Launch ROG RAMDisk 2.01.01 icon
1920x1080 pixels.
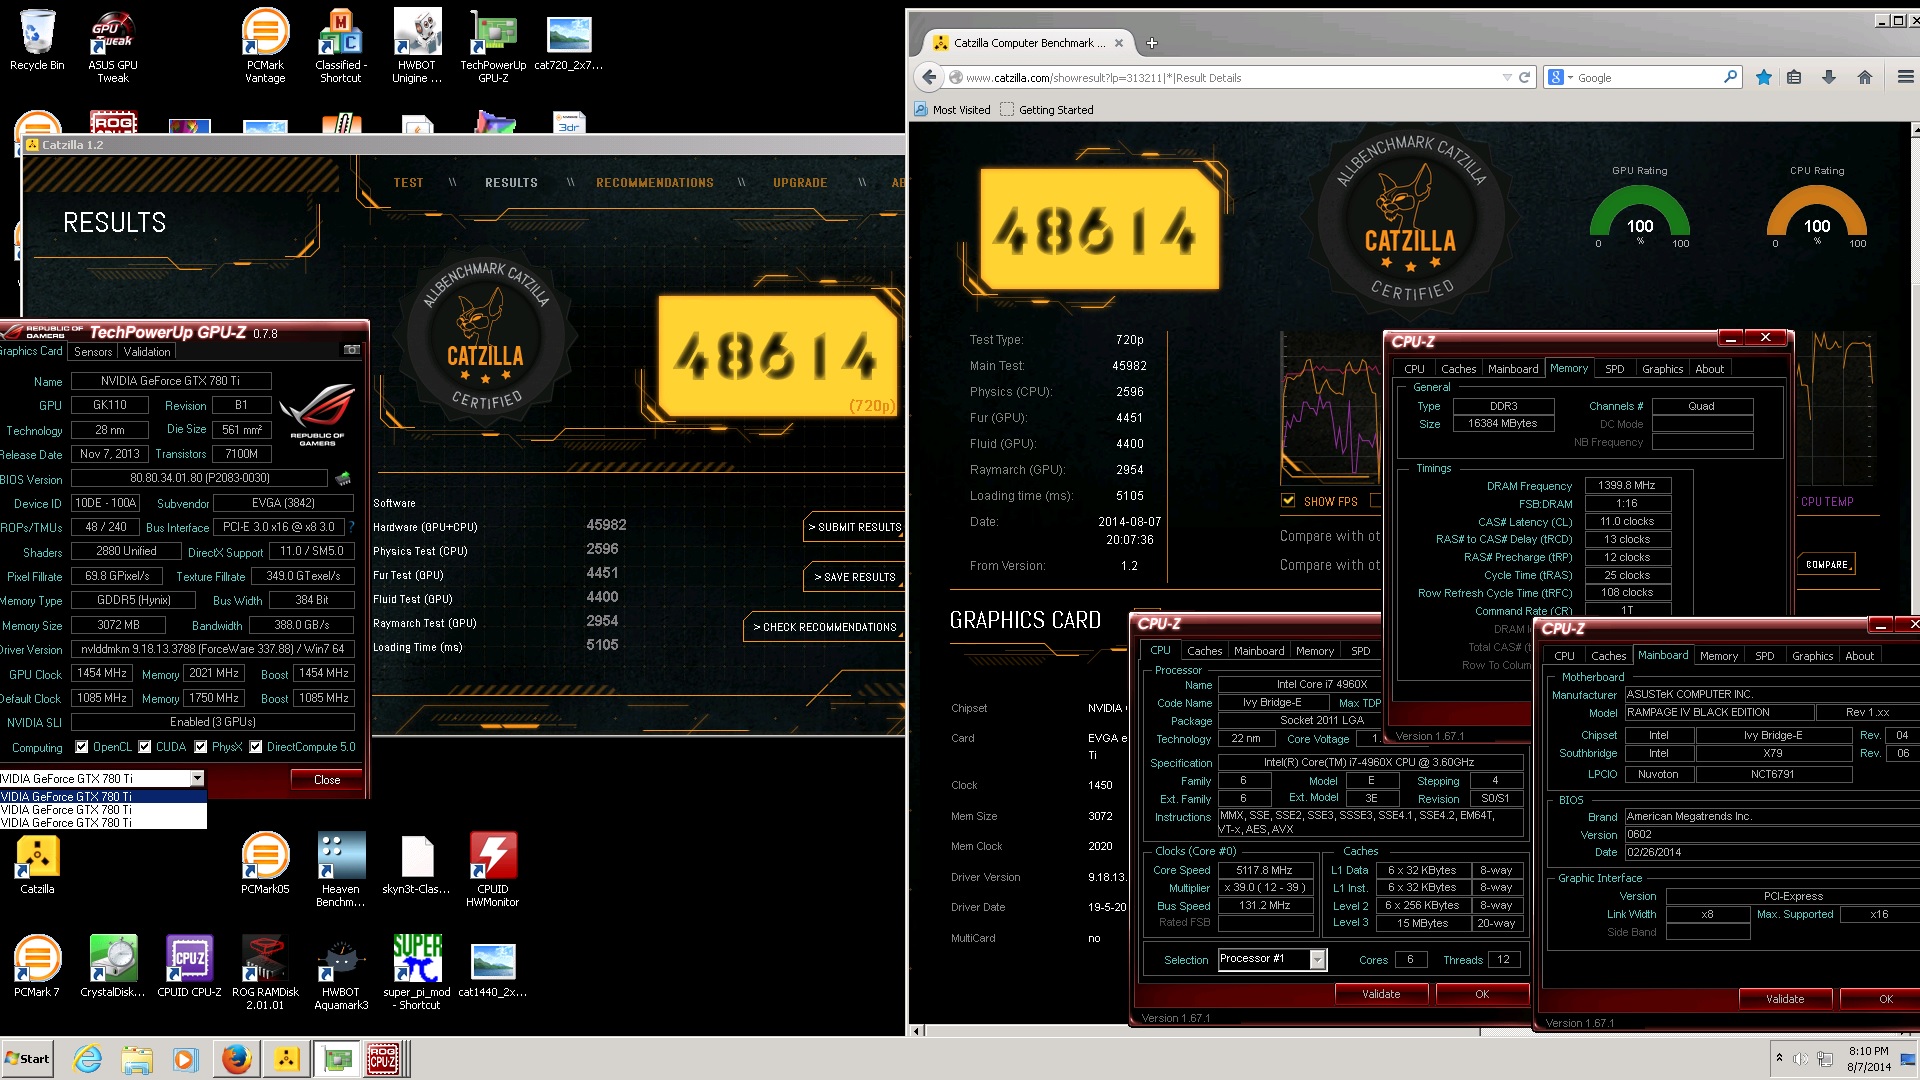265,972
